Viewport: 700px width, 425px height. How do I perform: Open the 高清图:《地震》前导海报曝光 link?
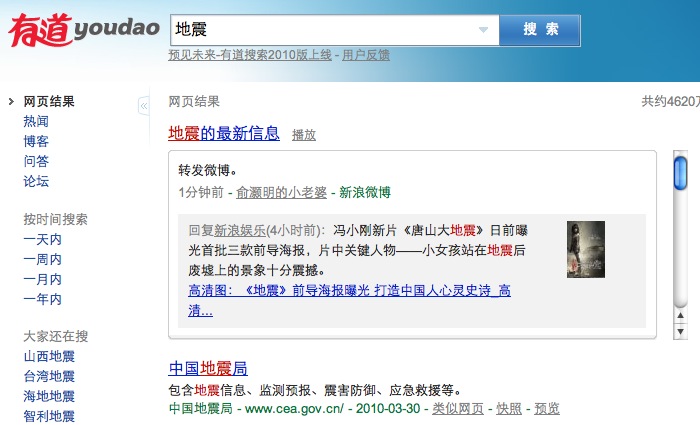(349, 300)
